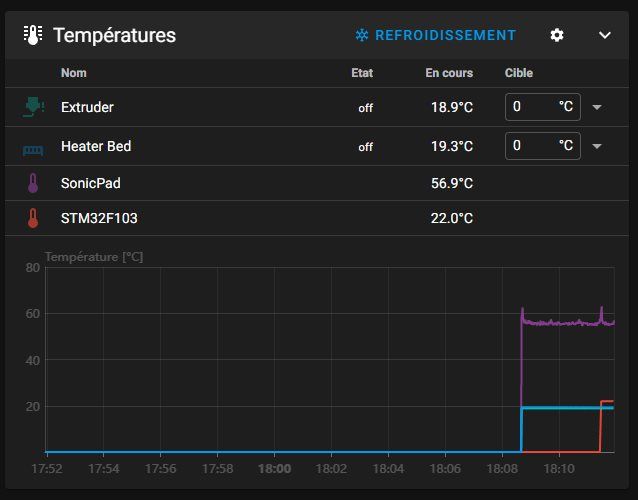Click the Extruder sensor name
Viewport: 638px width, 500px height.
coord(87,107)
